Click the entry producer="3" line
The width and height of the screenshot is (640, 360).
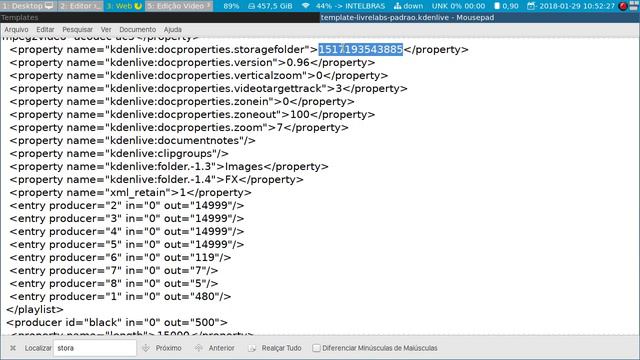[127, 219]
